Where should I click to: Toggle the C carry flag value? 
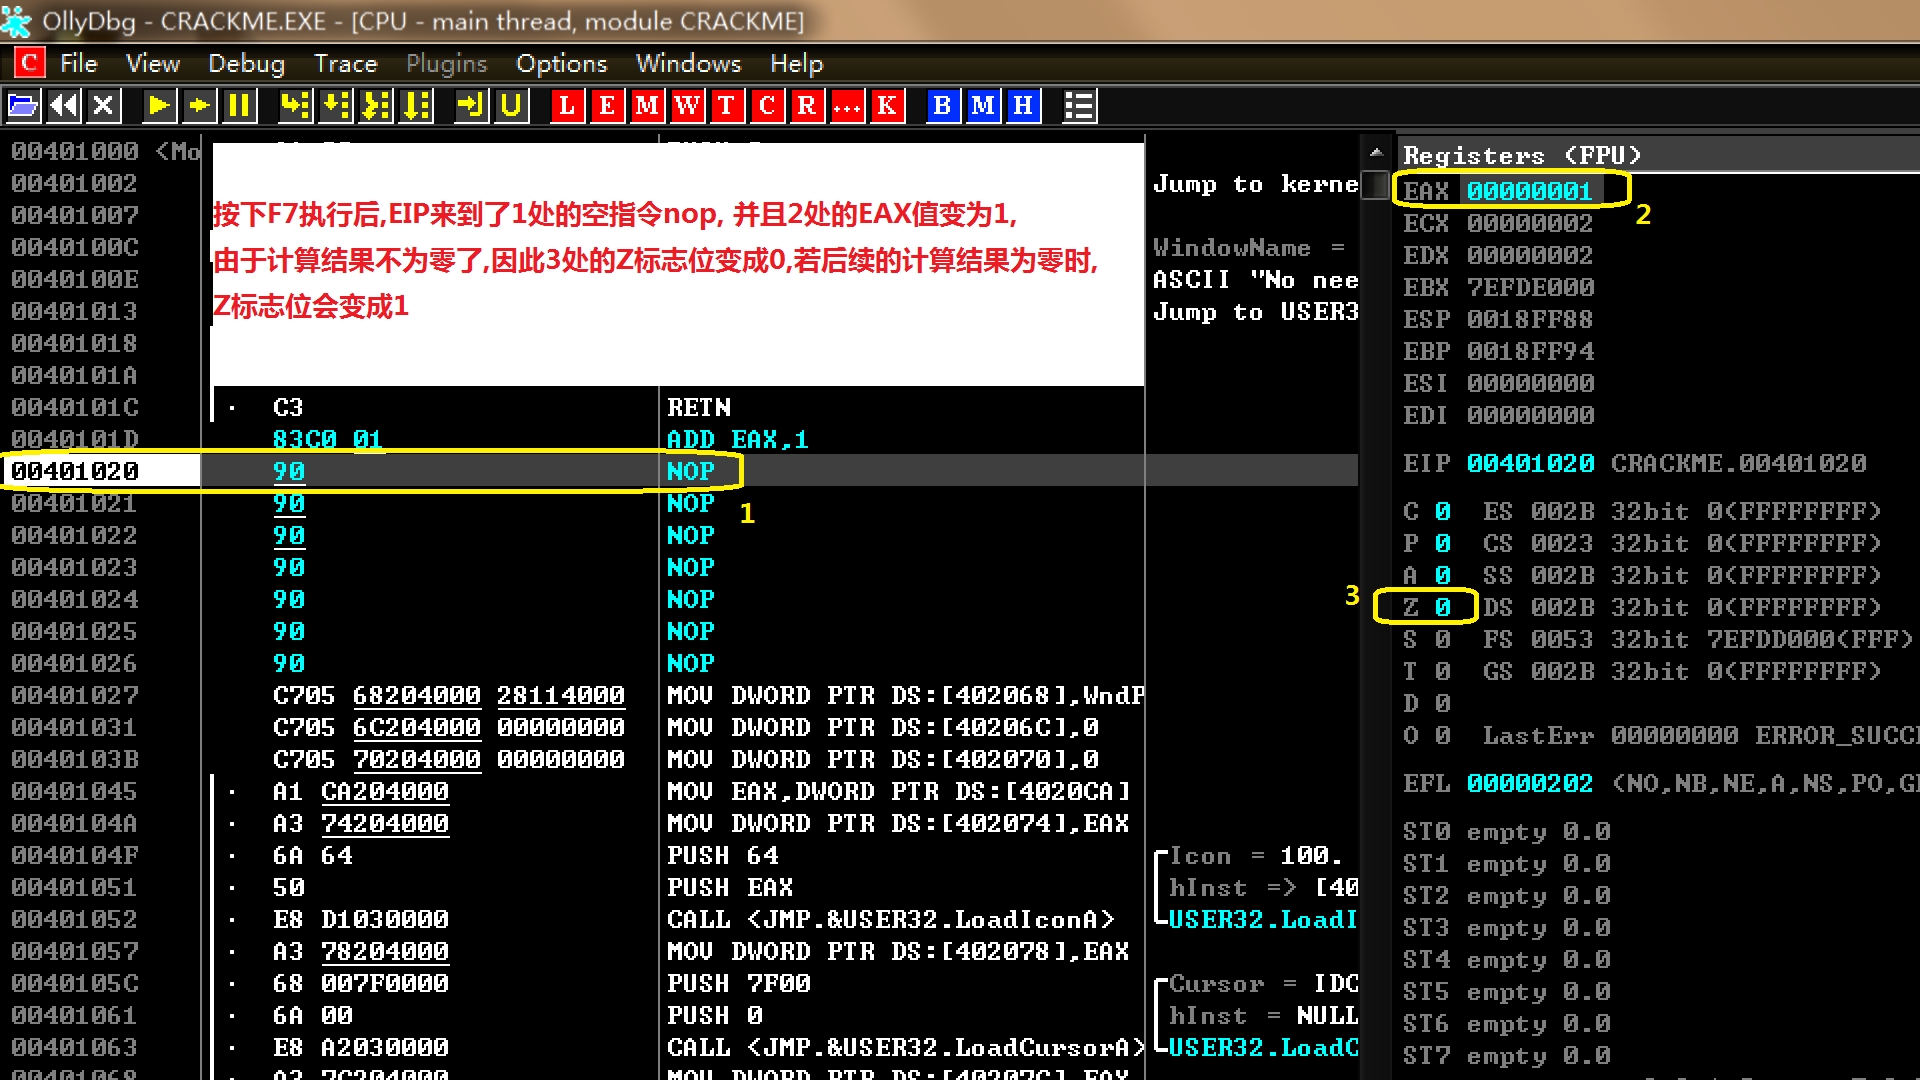coord(1442,511)
